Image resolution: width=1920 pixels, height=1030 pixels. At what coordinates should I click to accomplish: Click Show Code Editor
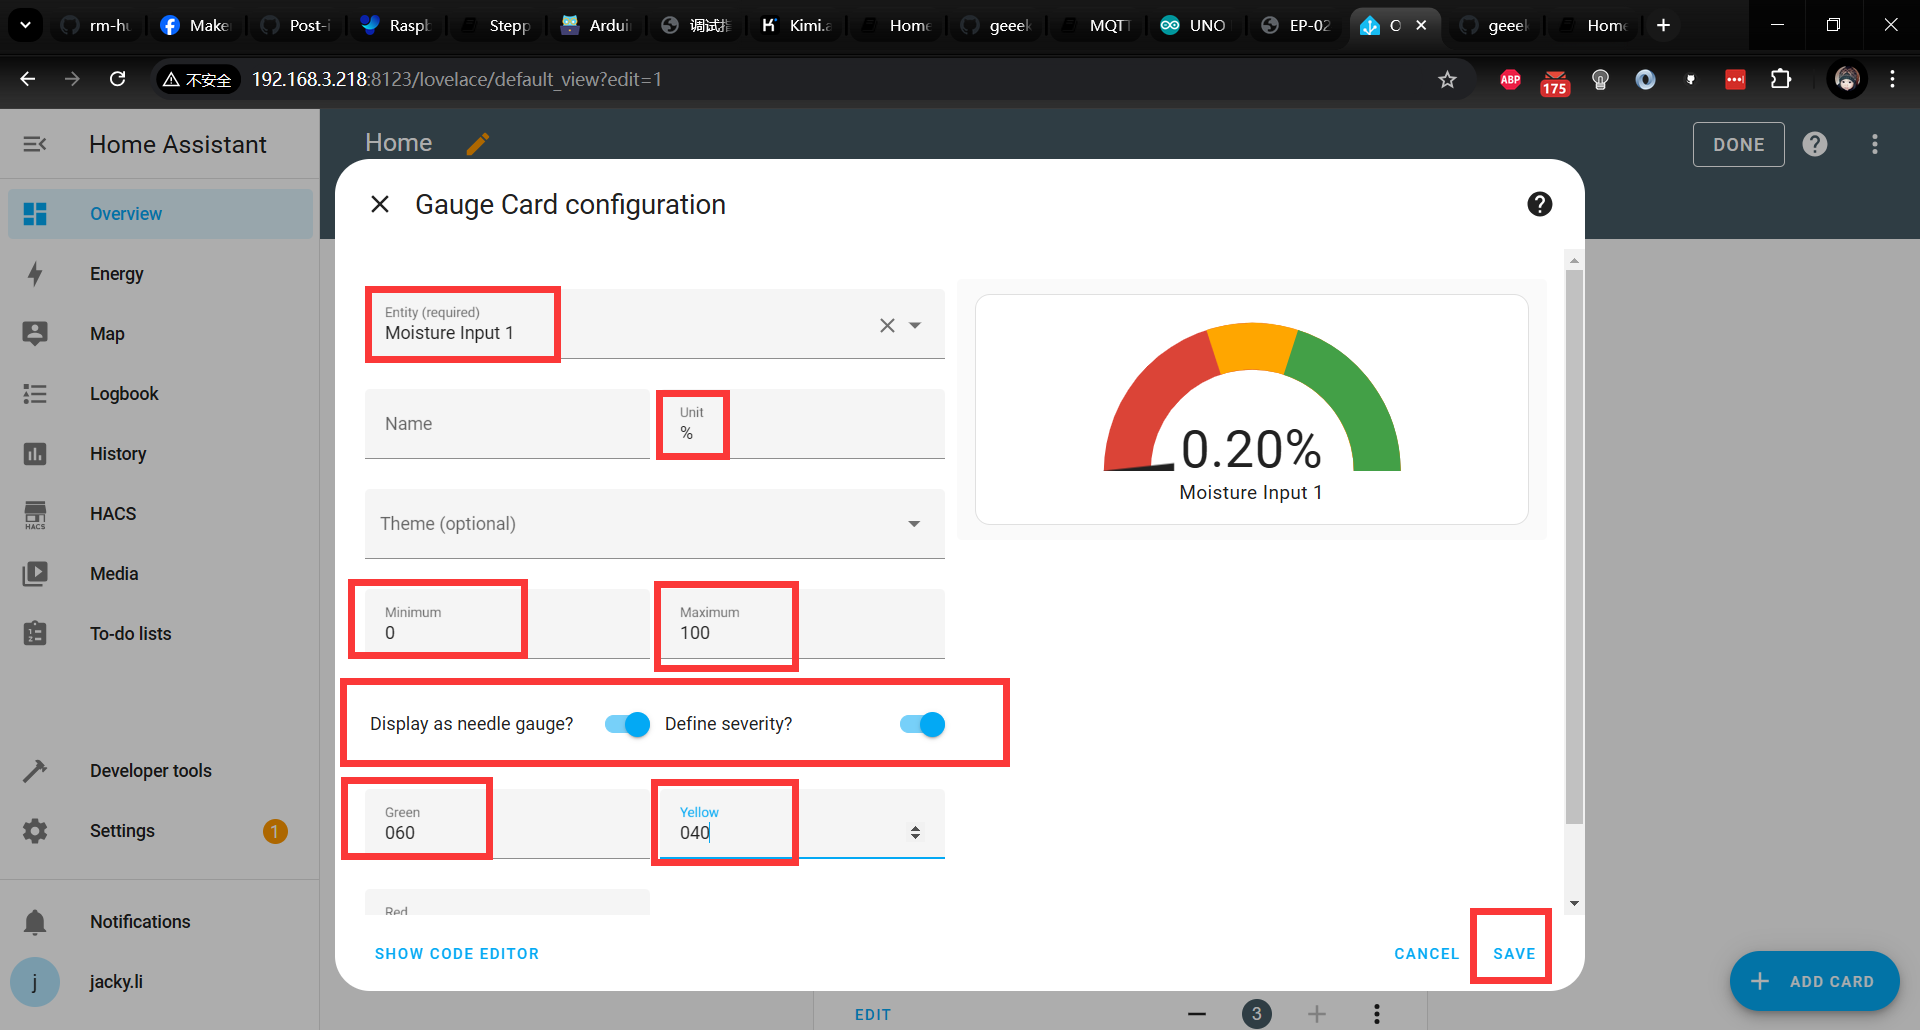pos(457,954)
